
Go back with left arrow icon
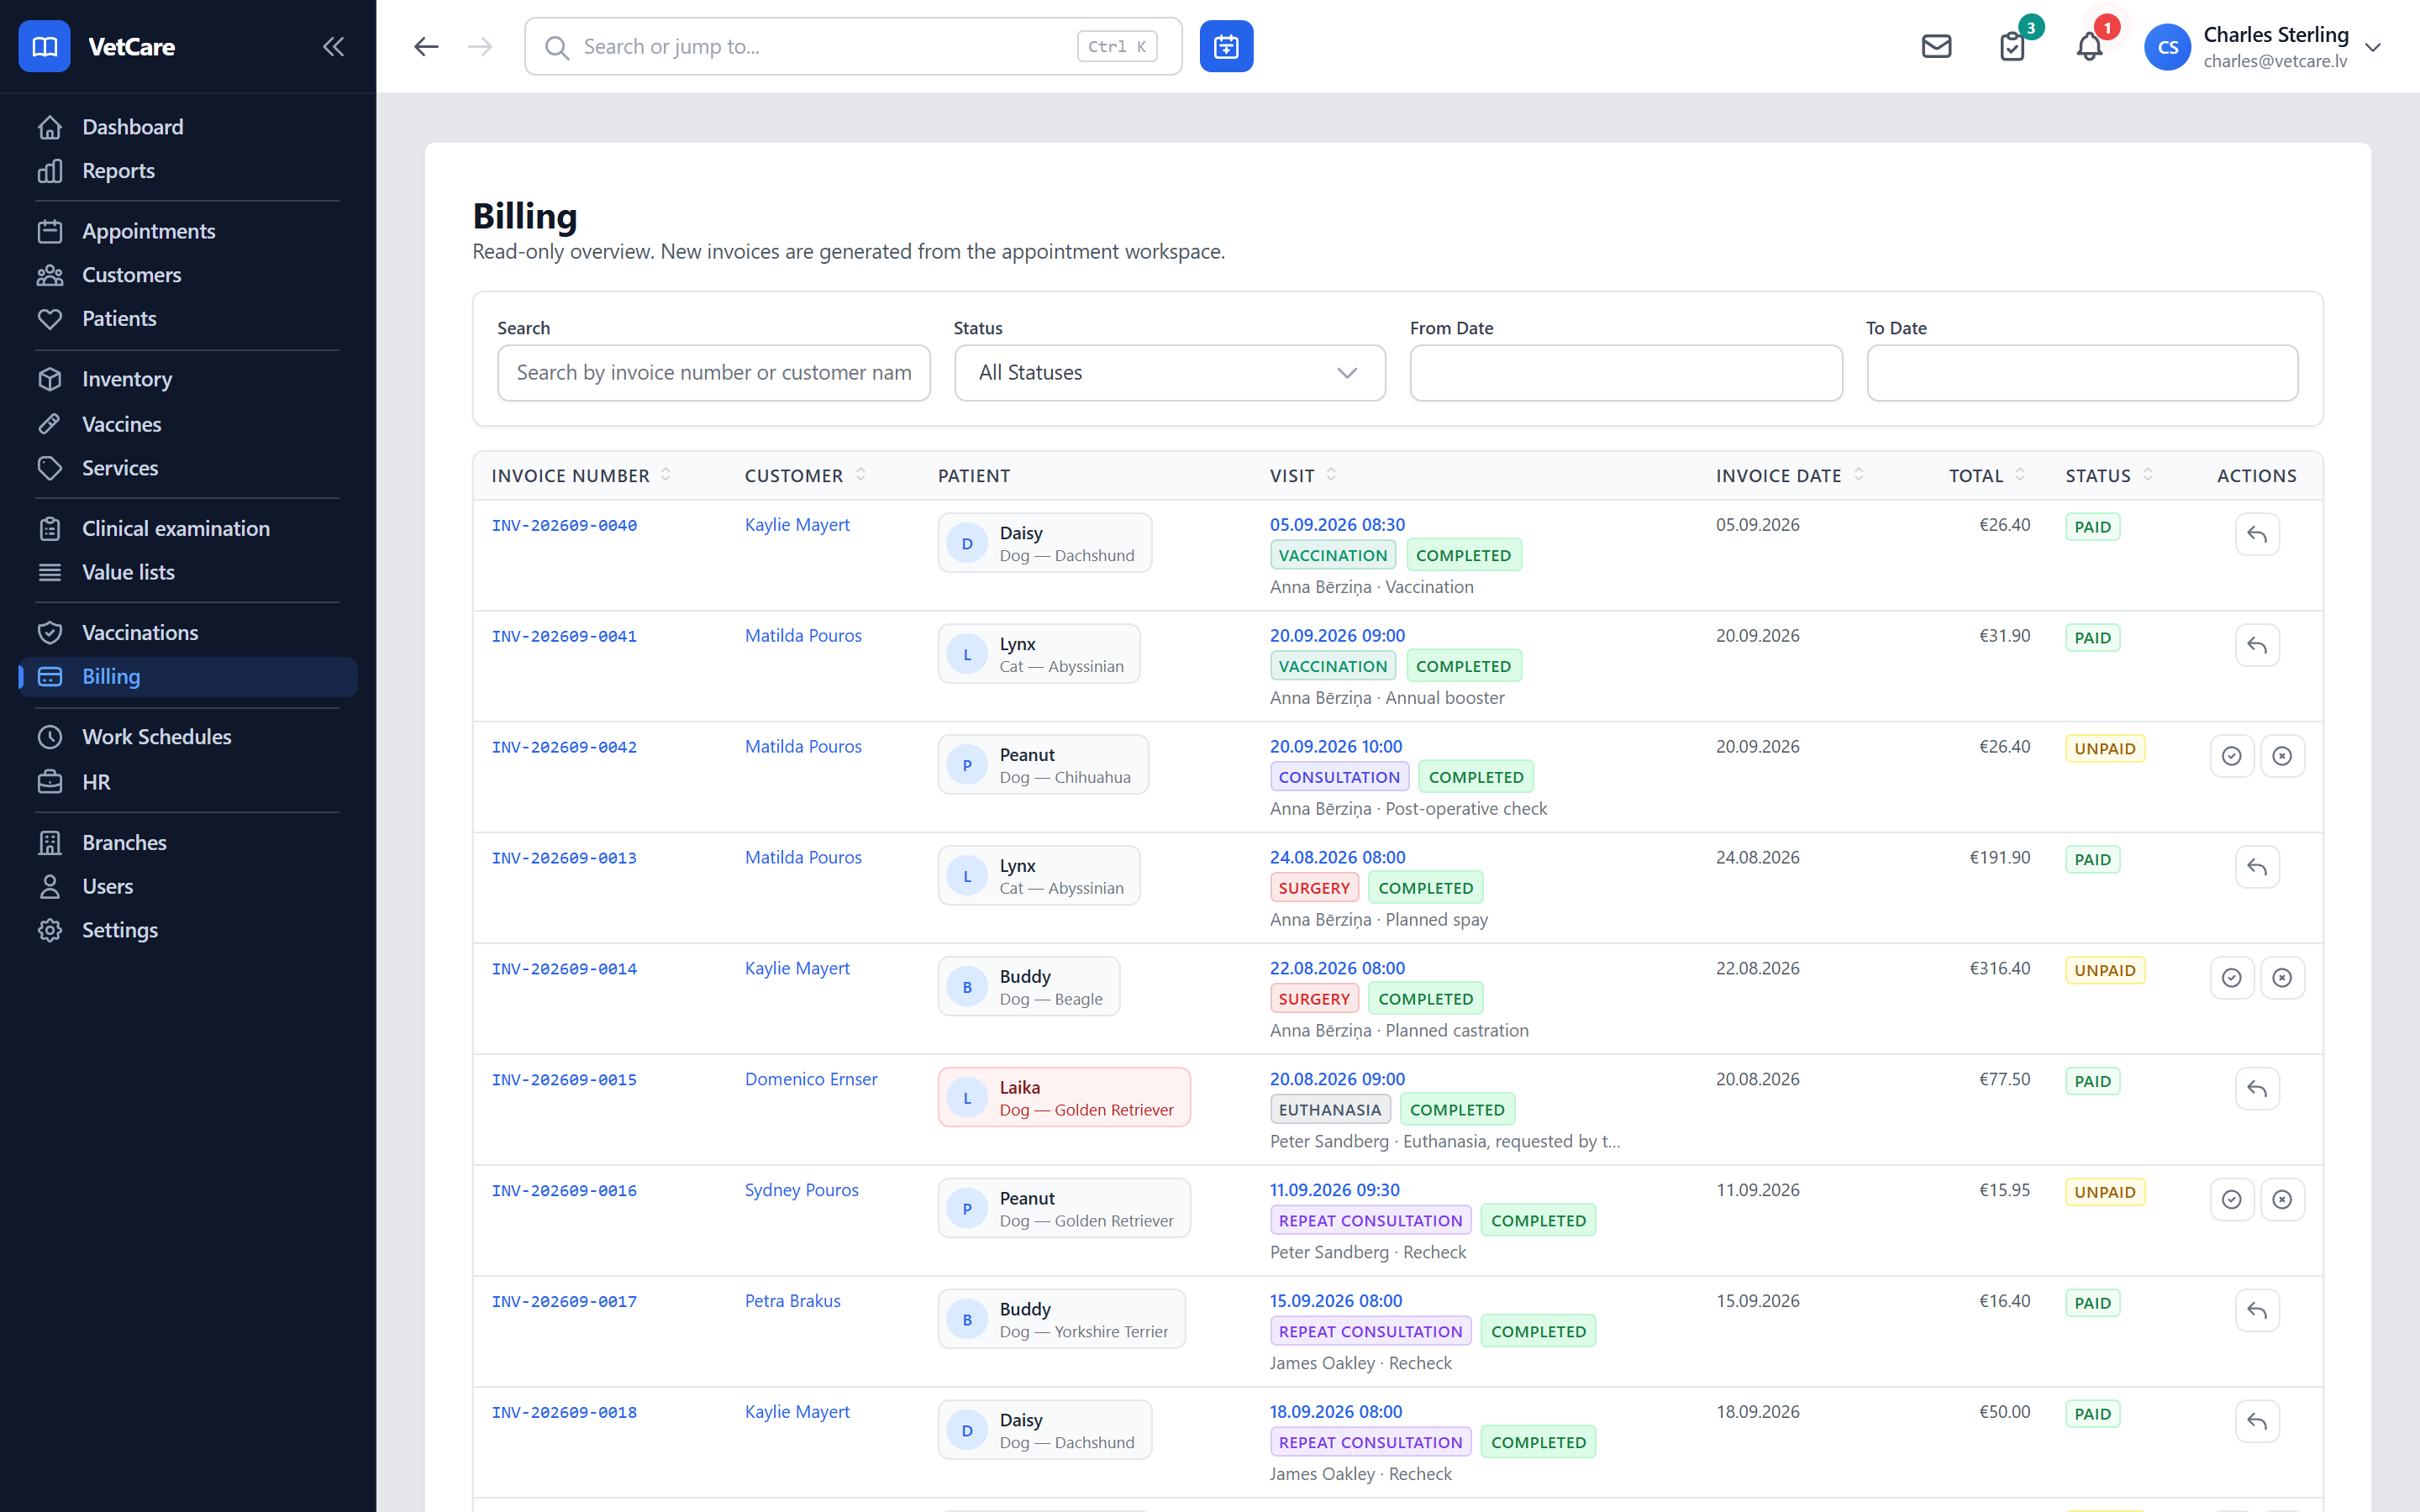point(426,46)
